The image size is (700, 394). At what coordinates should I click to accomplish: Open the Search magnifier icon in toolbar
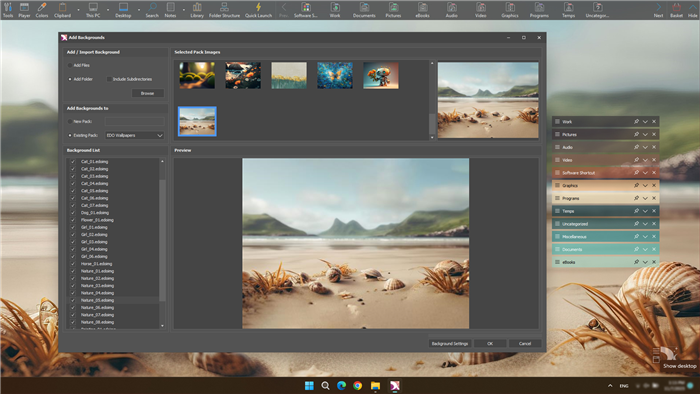tap(152, 9)
